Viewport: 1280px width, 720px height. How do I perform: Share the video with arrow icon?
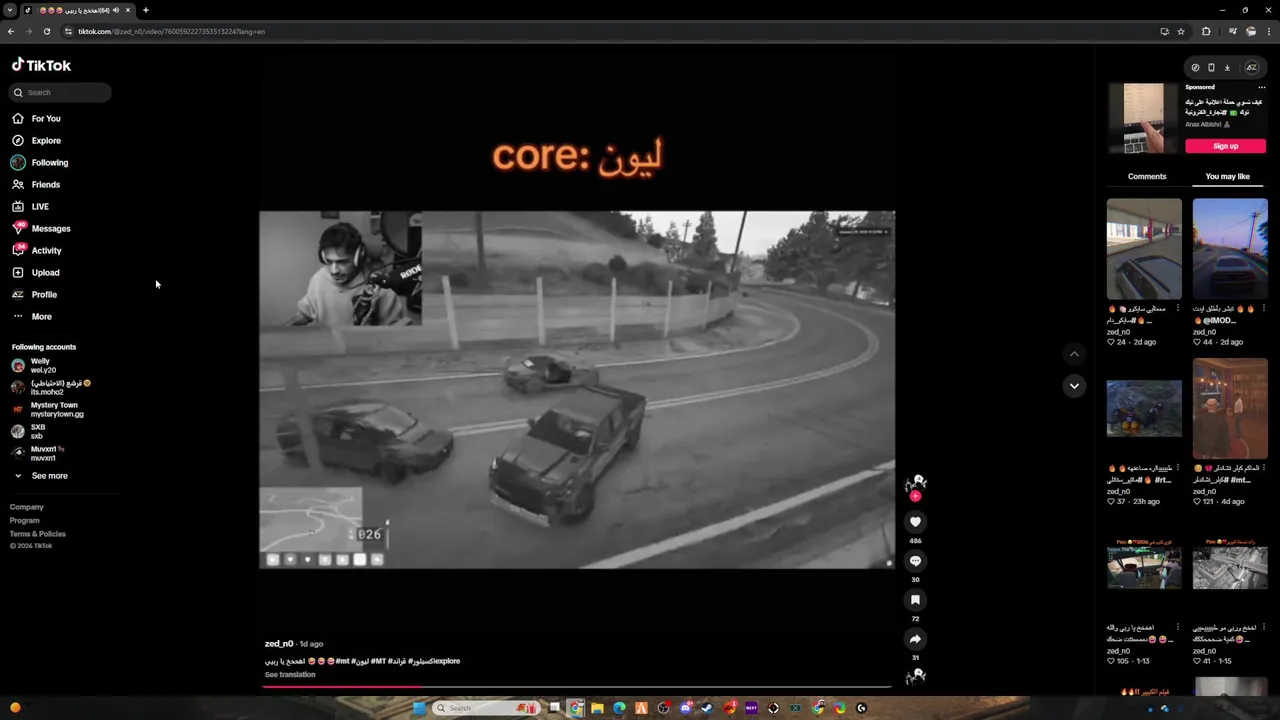click(915, 638)
